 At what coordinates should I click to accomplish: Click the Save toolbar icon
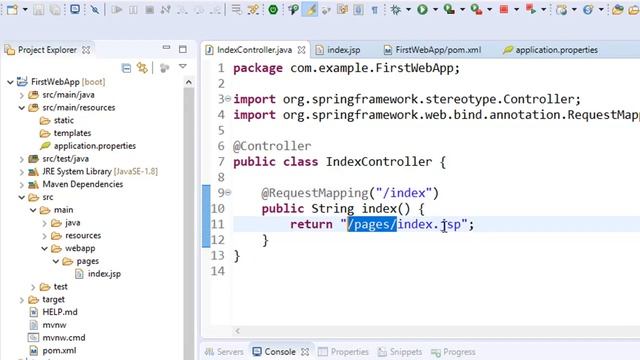point(39,9)
